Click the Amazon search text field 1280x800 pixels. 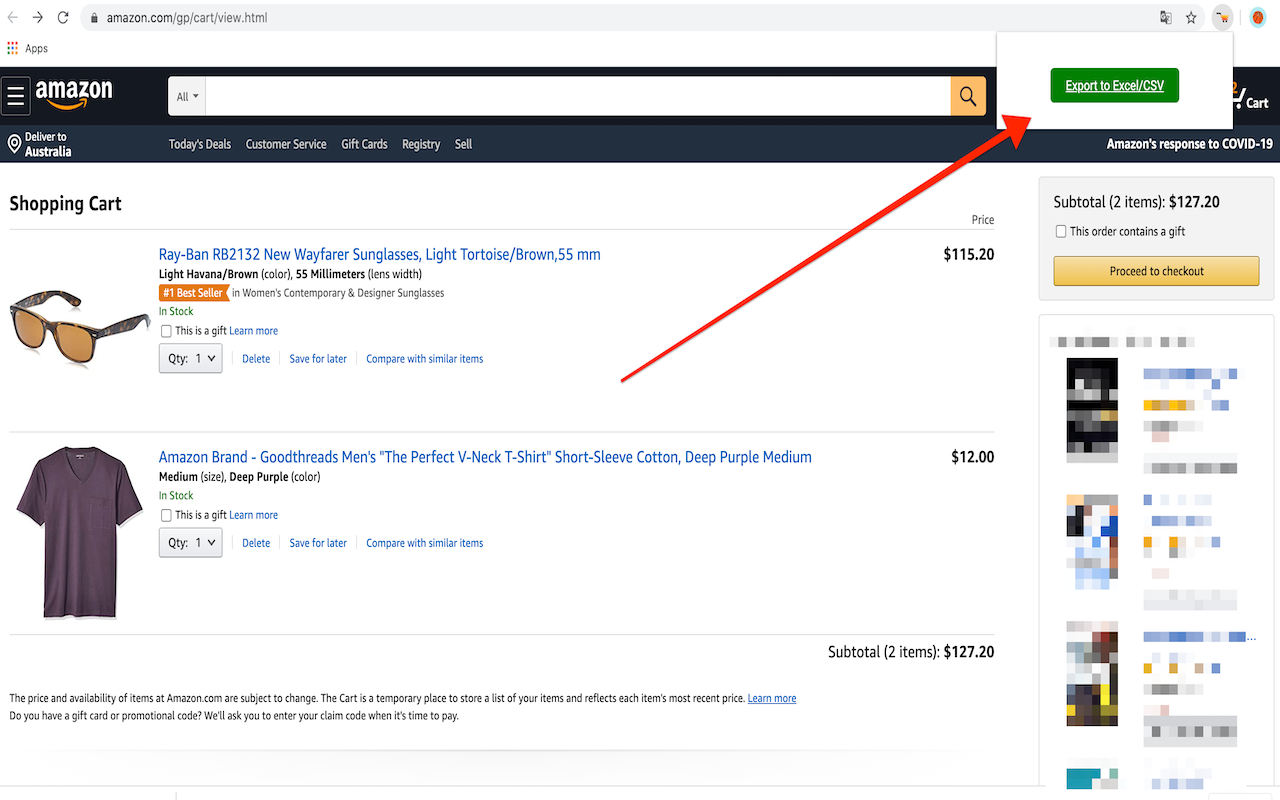[579, 97]
